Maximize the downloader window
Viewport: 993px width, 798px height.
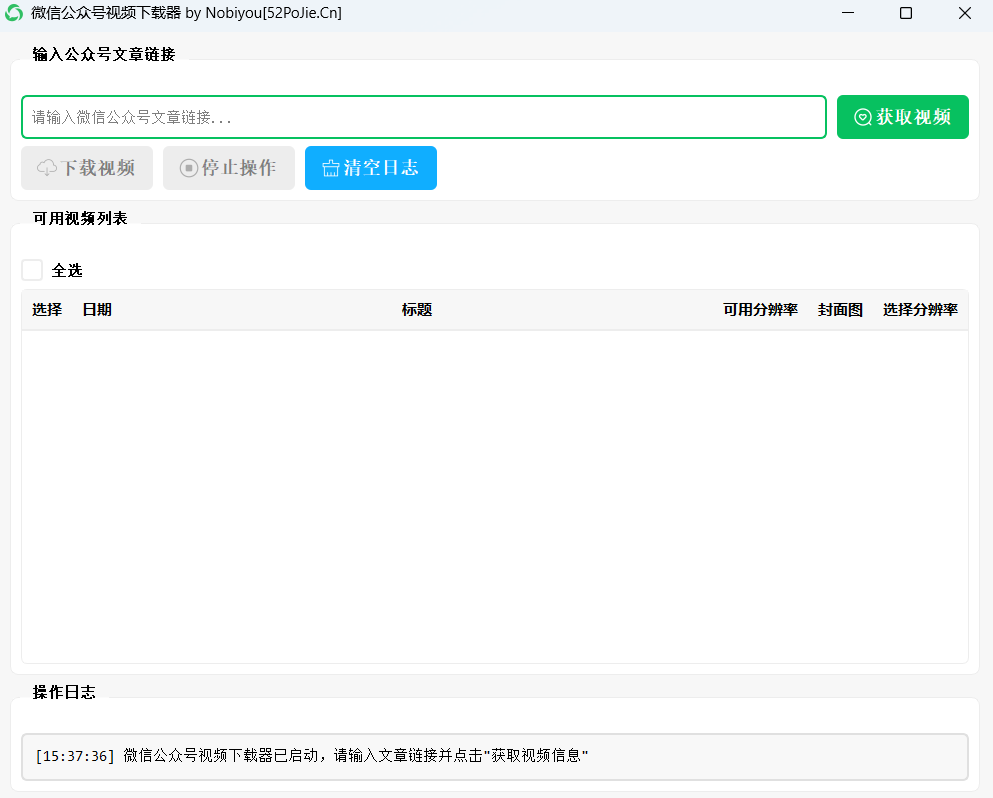[906, 13]
